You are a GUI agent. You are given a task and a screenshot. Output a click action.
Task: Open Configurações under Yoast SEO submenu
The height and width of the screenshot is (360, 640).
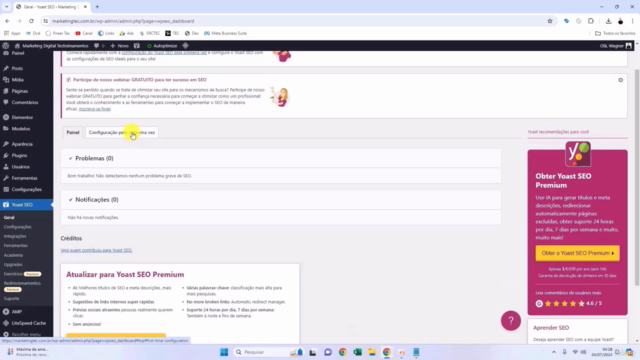click(18, 227)
